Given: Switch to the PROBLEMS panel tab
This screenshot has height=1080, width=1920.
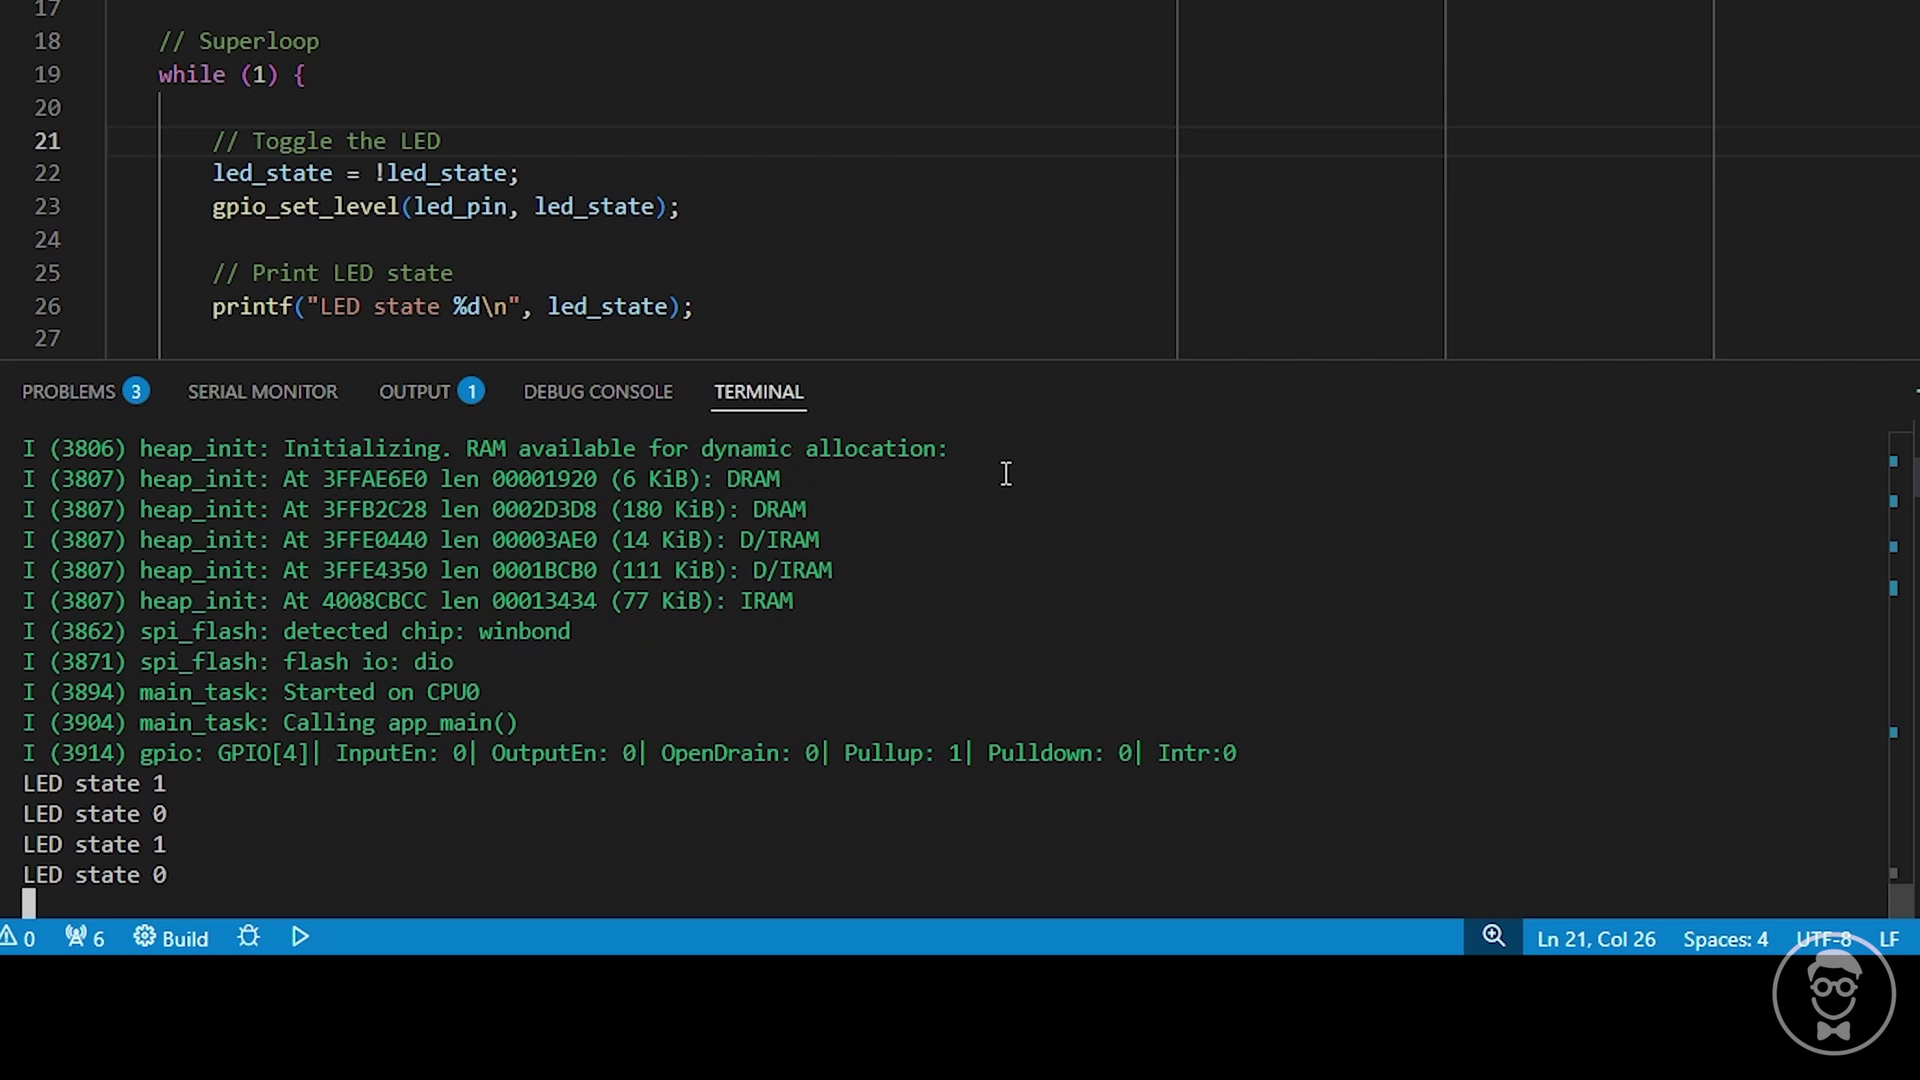Looking at the screenshot, I should 69,392.
